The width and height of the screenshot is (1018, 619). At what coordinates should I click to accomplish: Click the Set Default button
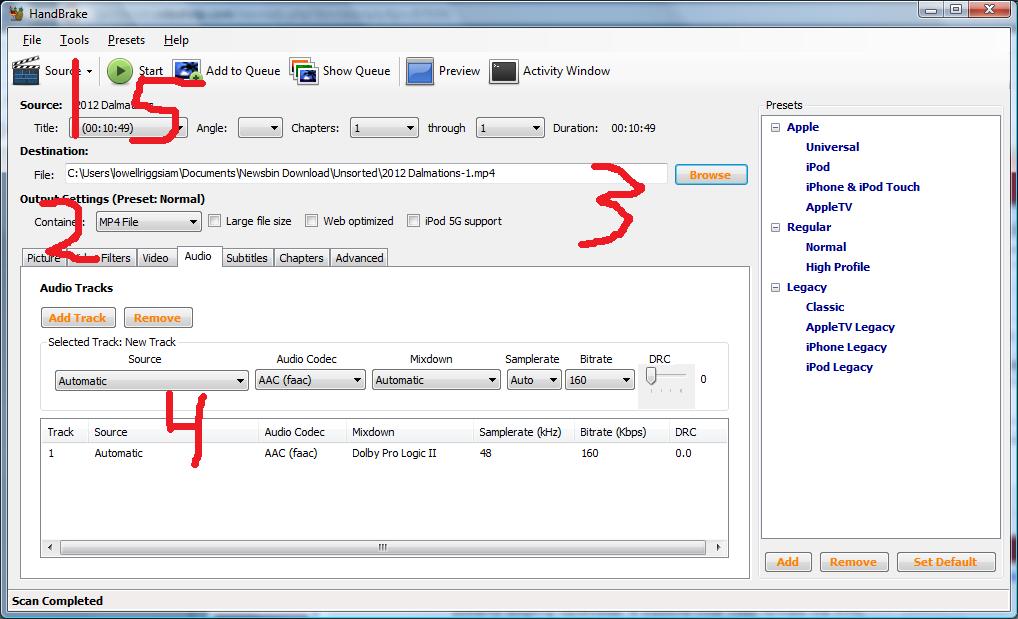pyautogui.click(x=945, y=562)
